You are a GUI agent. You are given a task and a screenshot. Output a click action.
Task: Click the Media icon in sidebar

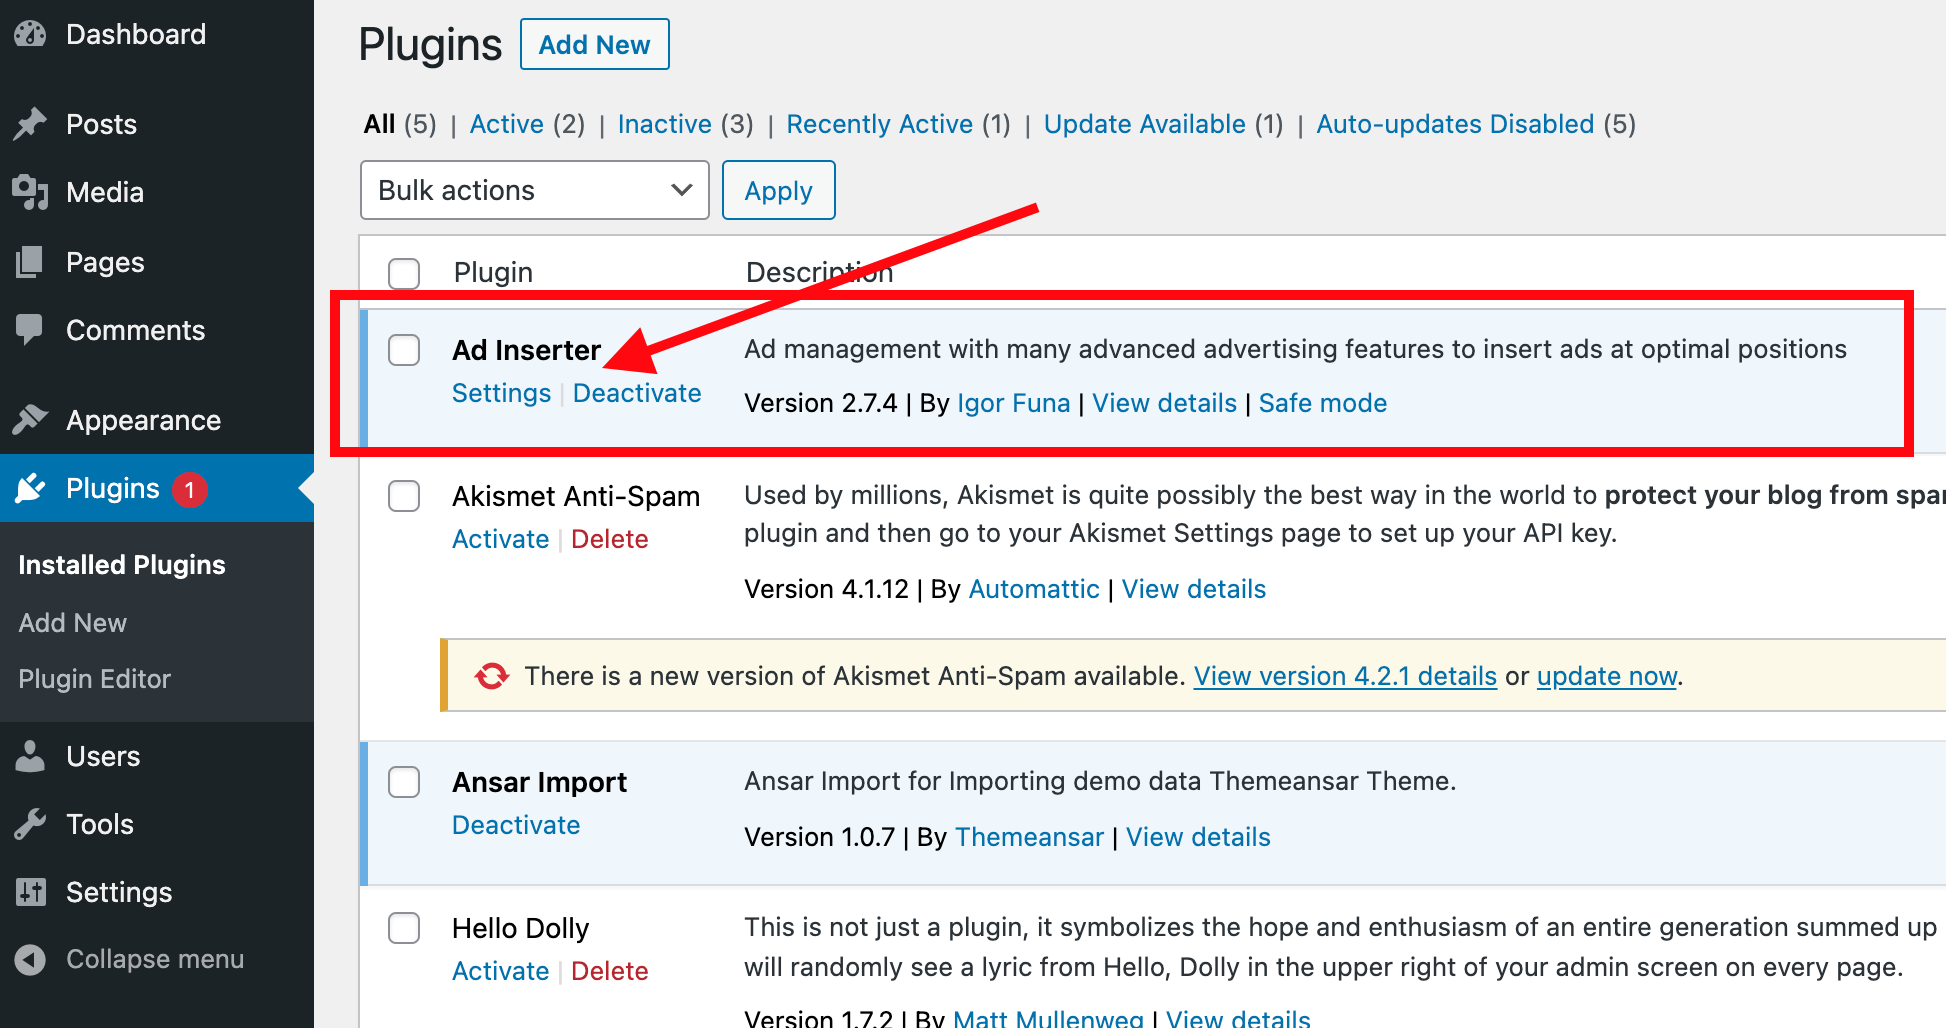pyautogui.click(x=30, y=192)
